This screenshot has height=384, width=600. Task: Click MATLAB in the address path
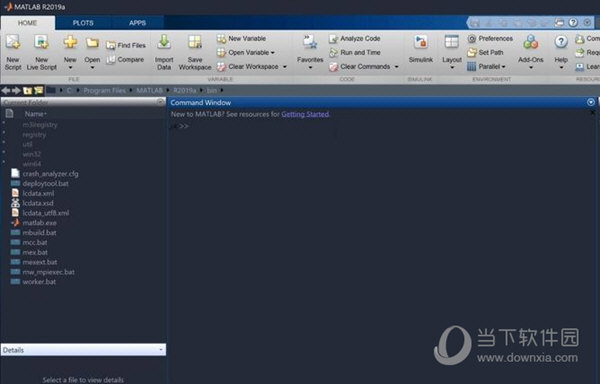[149, 91]
